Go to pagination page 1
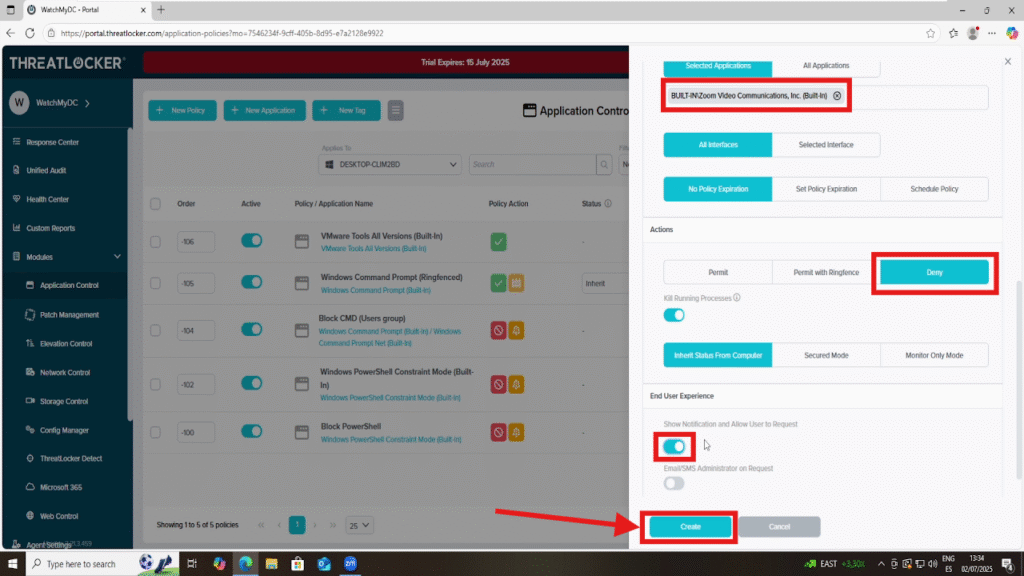Screen dimensions: 1024x576 (x=297, y=525)
